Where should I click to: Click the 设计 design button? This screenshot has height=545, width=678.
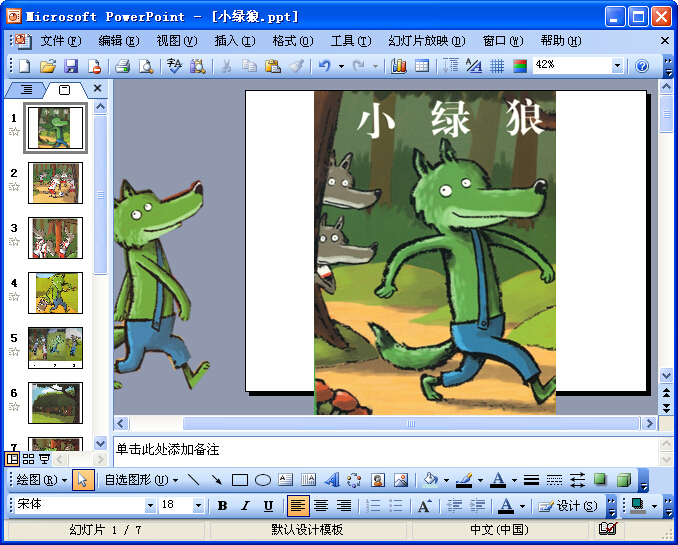click(x=568, y=506)
